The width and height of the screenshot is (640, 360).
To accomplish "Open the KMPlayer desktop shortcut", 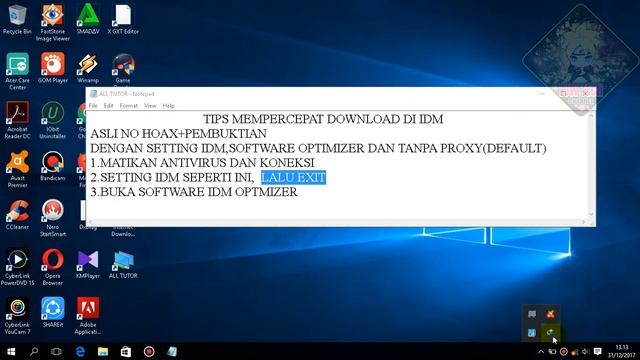I will [x=88, y=264].
